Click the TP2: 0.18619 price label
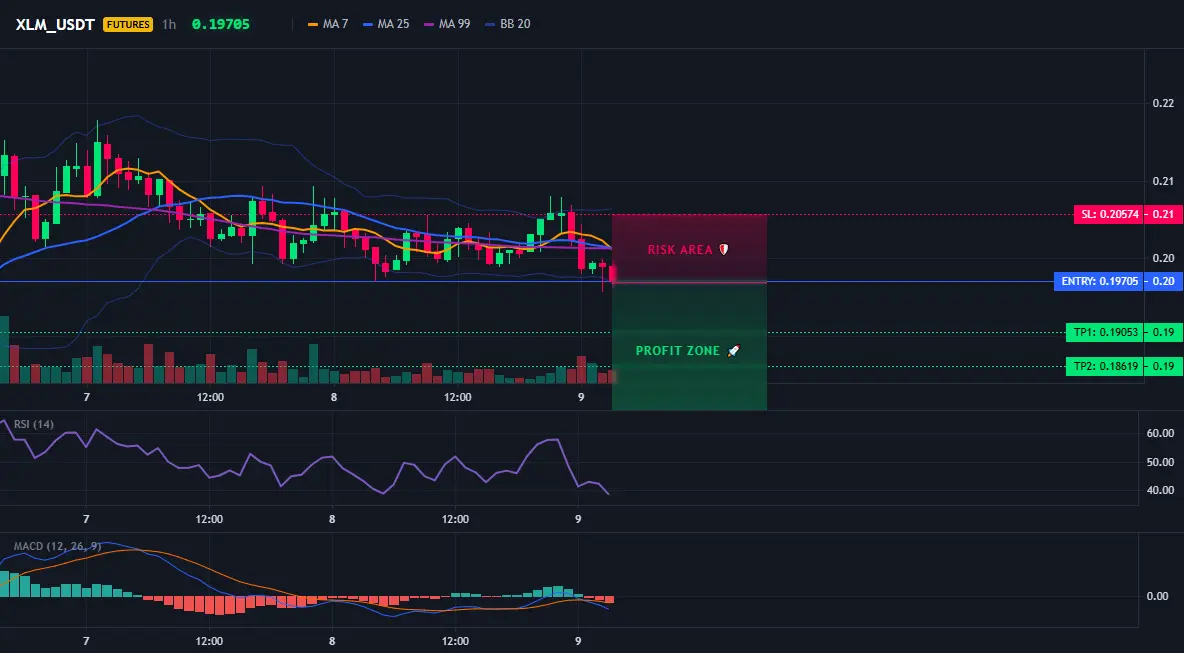 tap(1103, 366)
